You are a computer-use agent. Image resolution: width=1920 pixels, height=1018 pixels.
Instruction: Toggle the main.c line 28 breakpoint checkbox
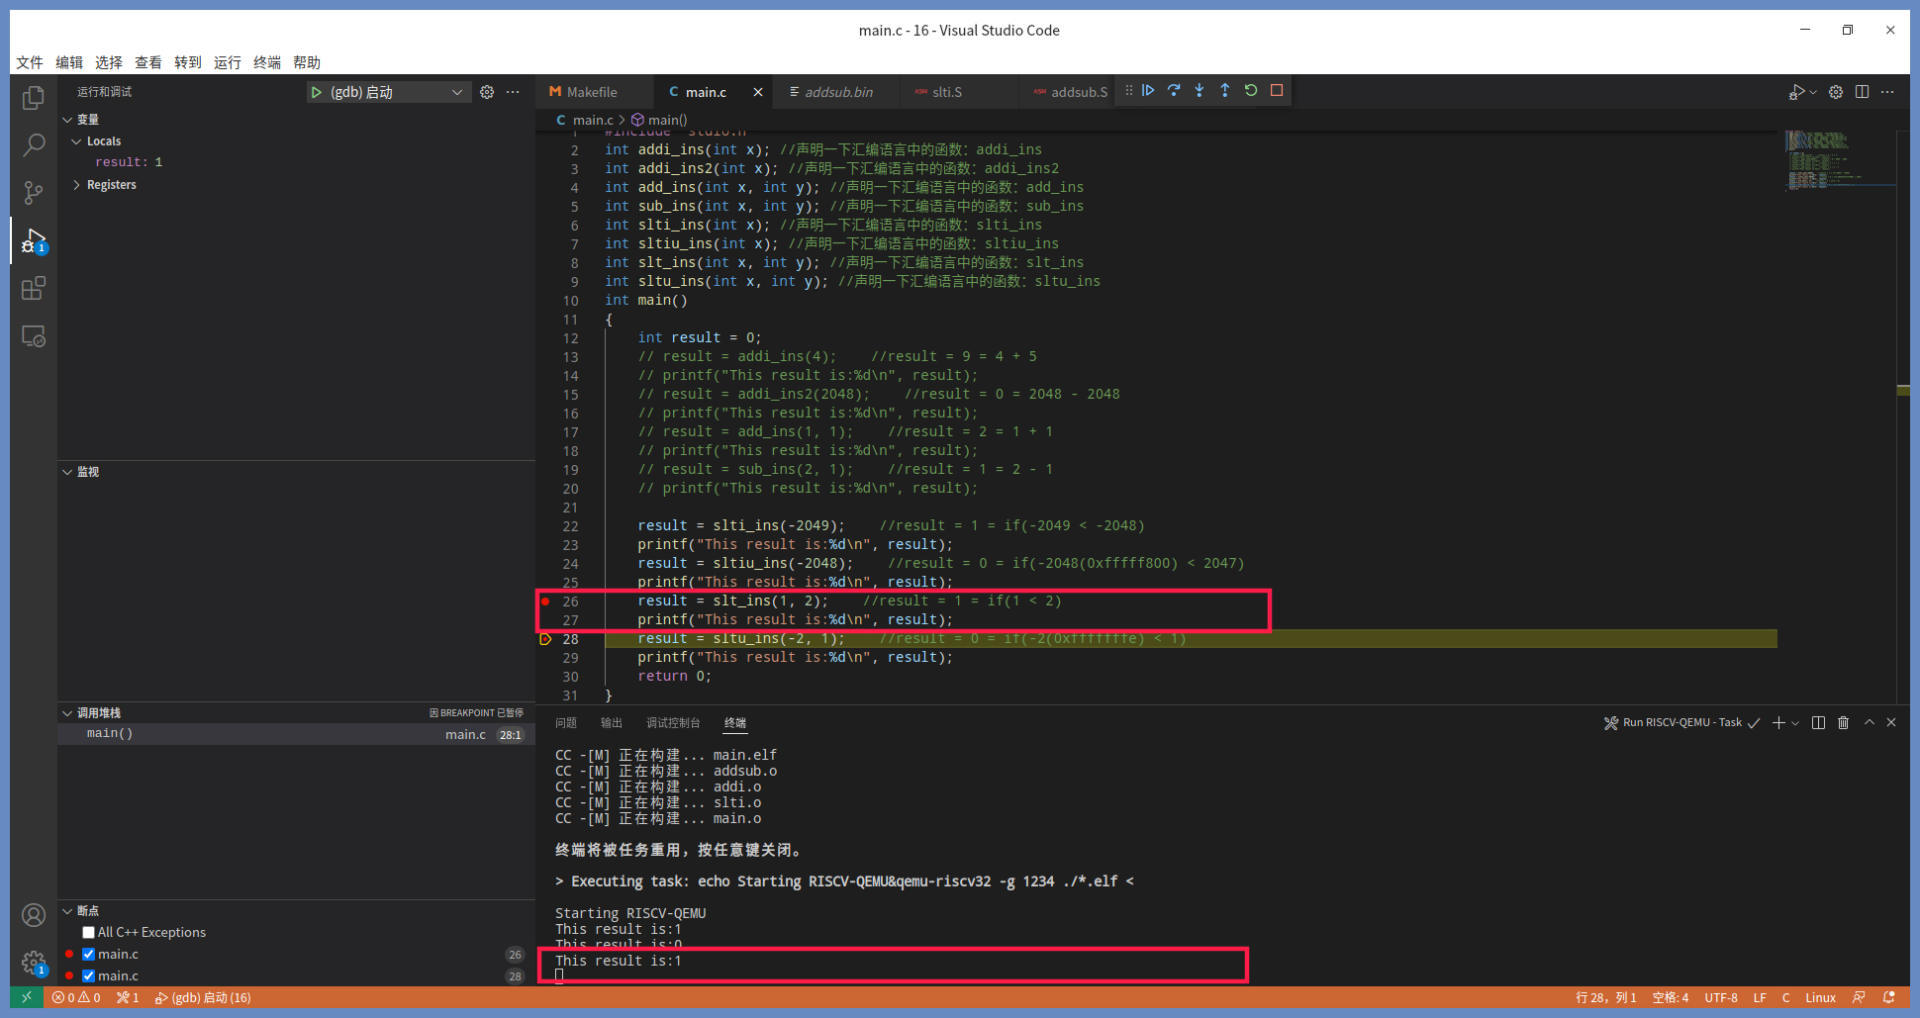[89, 976]
